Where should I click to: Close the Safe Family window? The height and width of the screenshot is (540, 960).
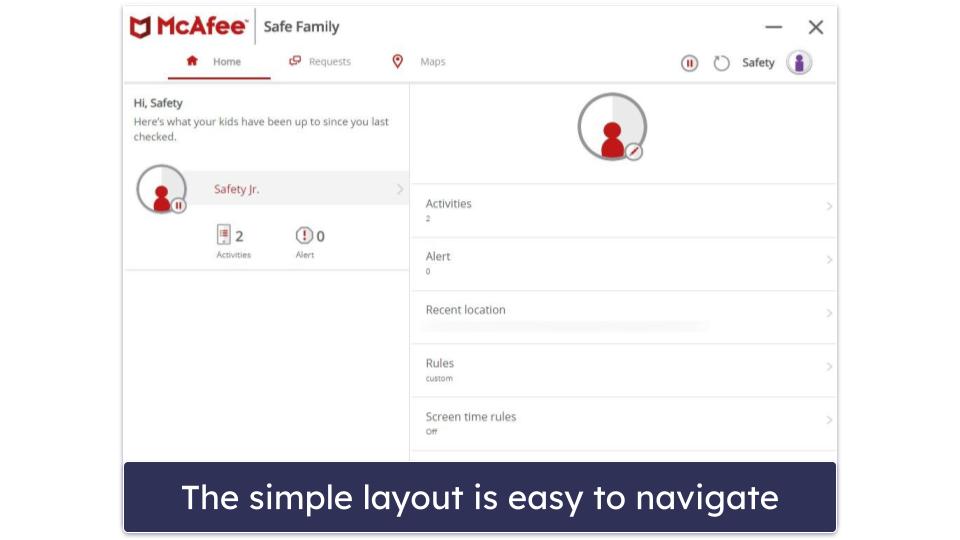coord(816,27)
